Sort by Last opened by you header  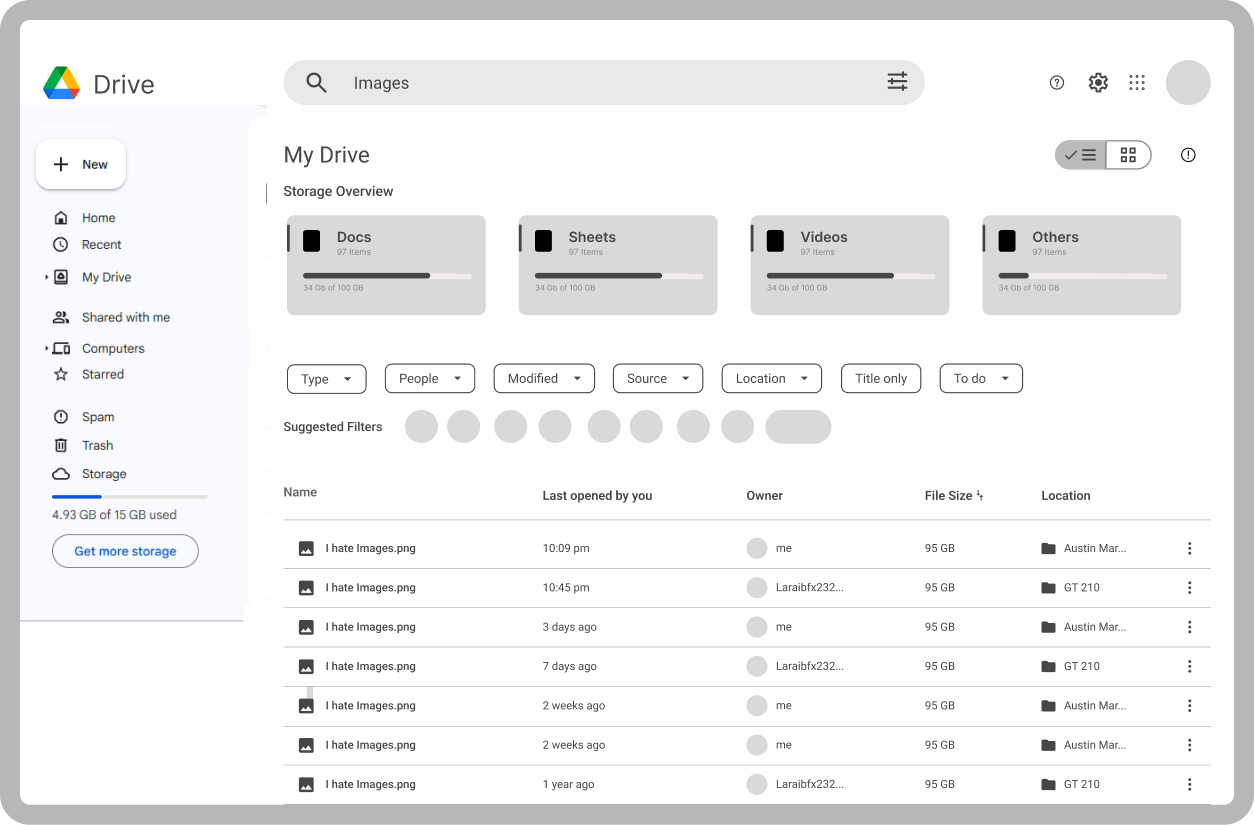point(597,495)
